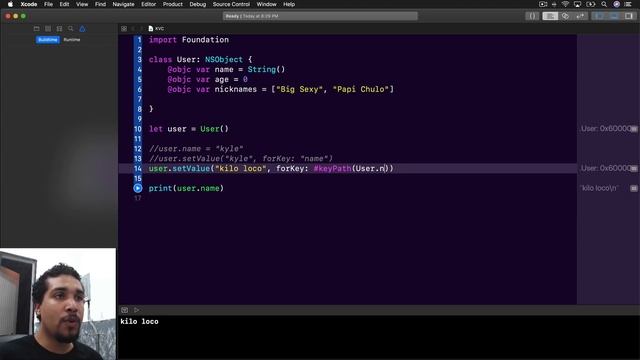Click line number 3 in the gutter
The image size is (640, 360).
click(x=139, y=60)
